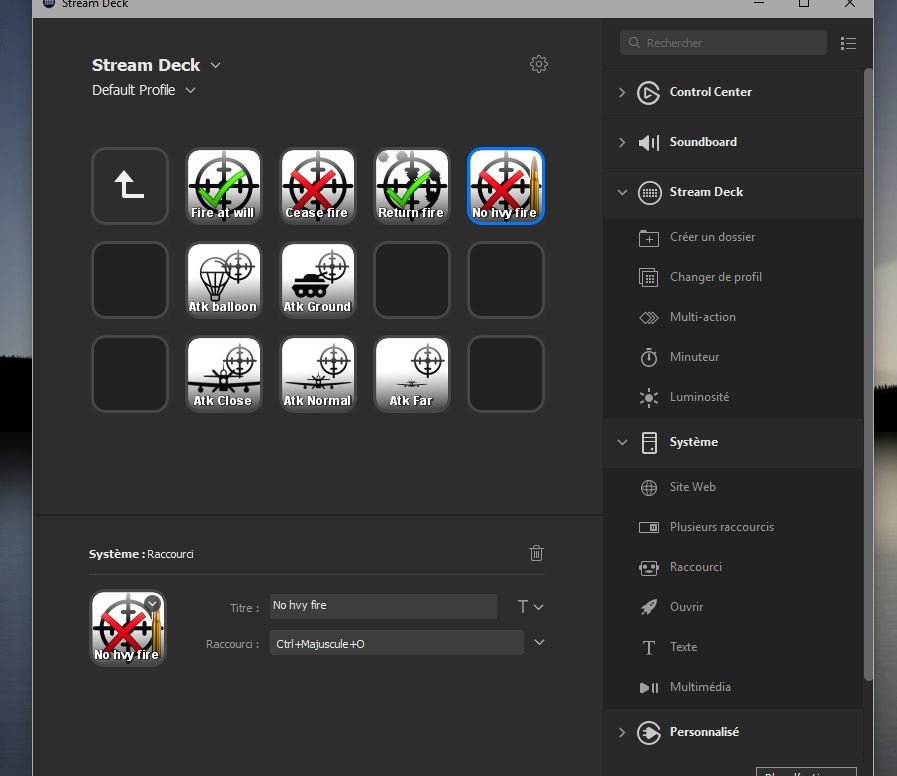Close the Stream Deck window

click(x=850, y=4)
